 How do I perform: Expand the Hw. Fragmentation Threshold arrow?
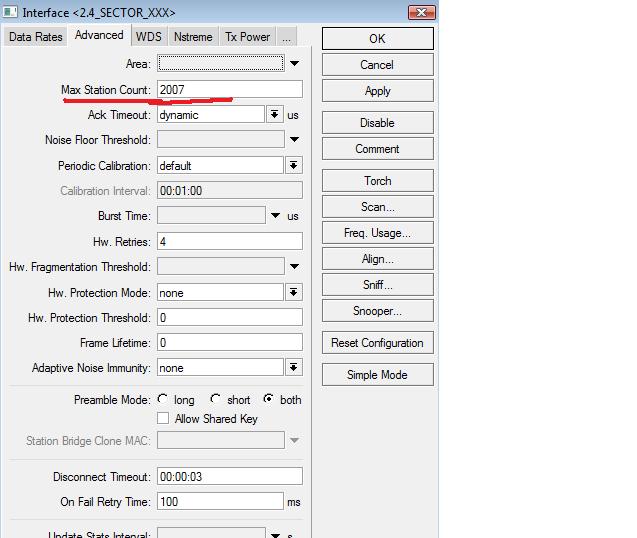pyautogui.click(x=295, y=267)
